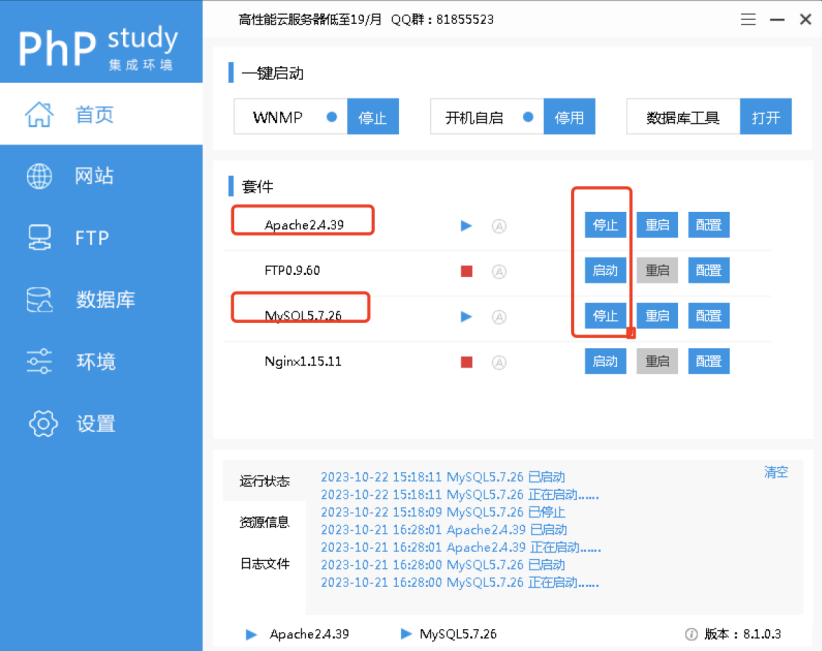Click Apache2.4.39 label in status bar

pos(309,634)
